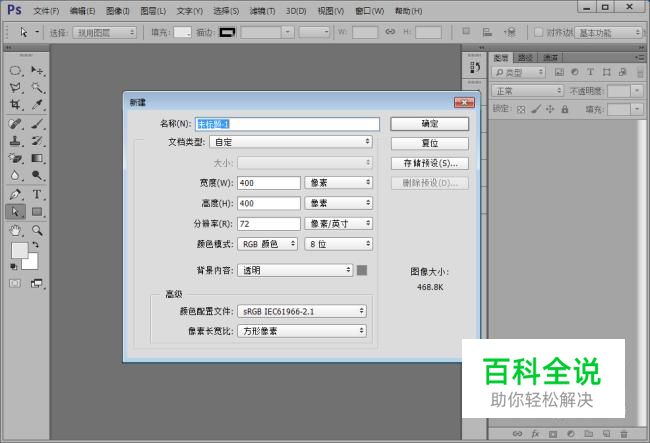
Task: Toggle the shape layer filter
Action: click(x=606, y=72)
